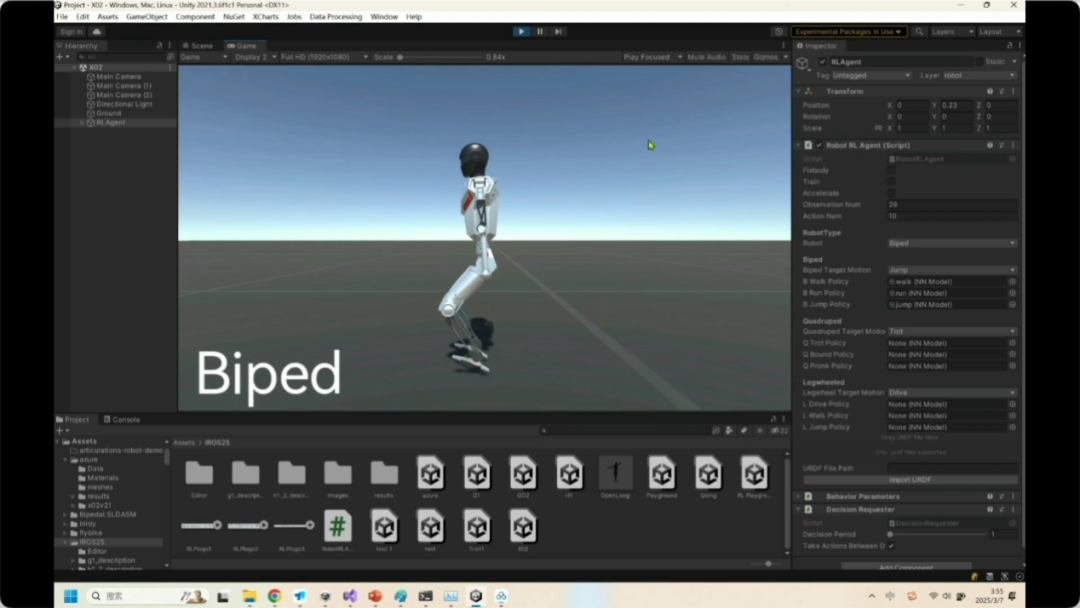Pause the game with the Pause button
The image size is (1080, 608).
(540, 32)
